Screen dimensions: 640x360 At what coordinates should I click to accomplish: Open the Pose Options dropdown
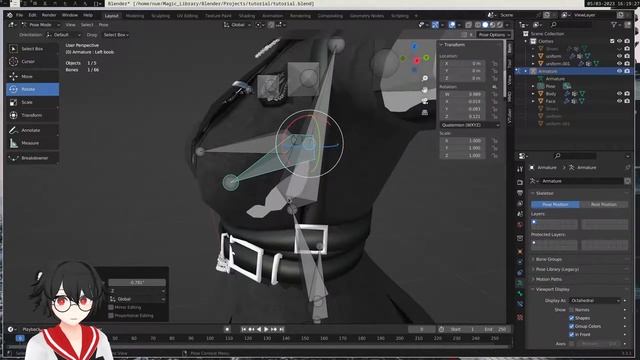(494, 35)
